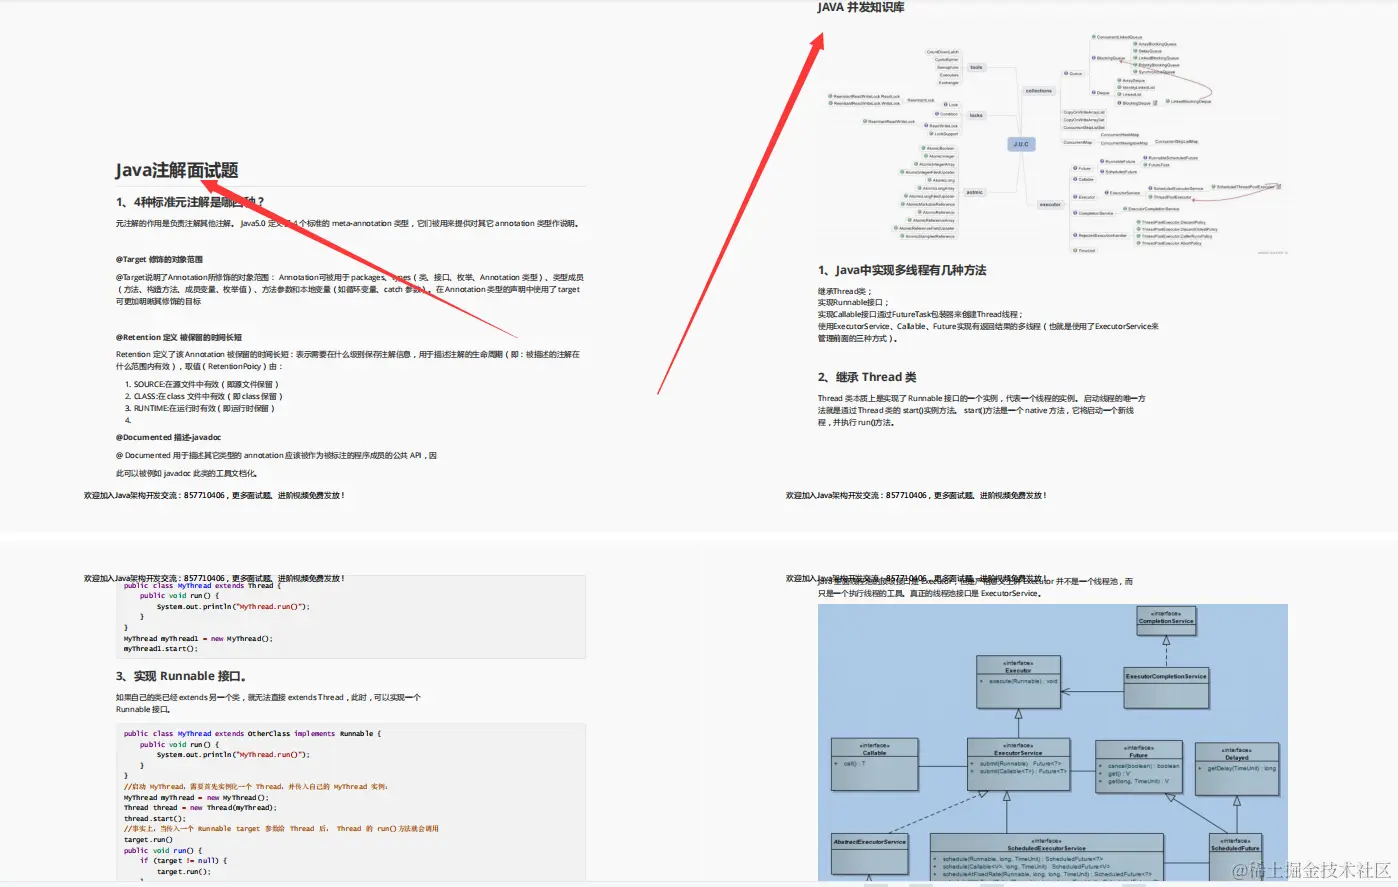The image size is (1398, 887).
Task: Click the line "继承Thread类;"
Action: pos(845,291)
